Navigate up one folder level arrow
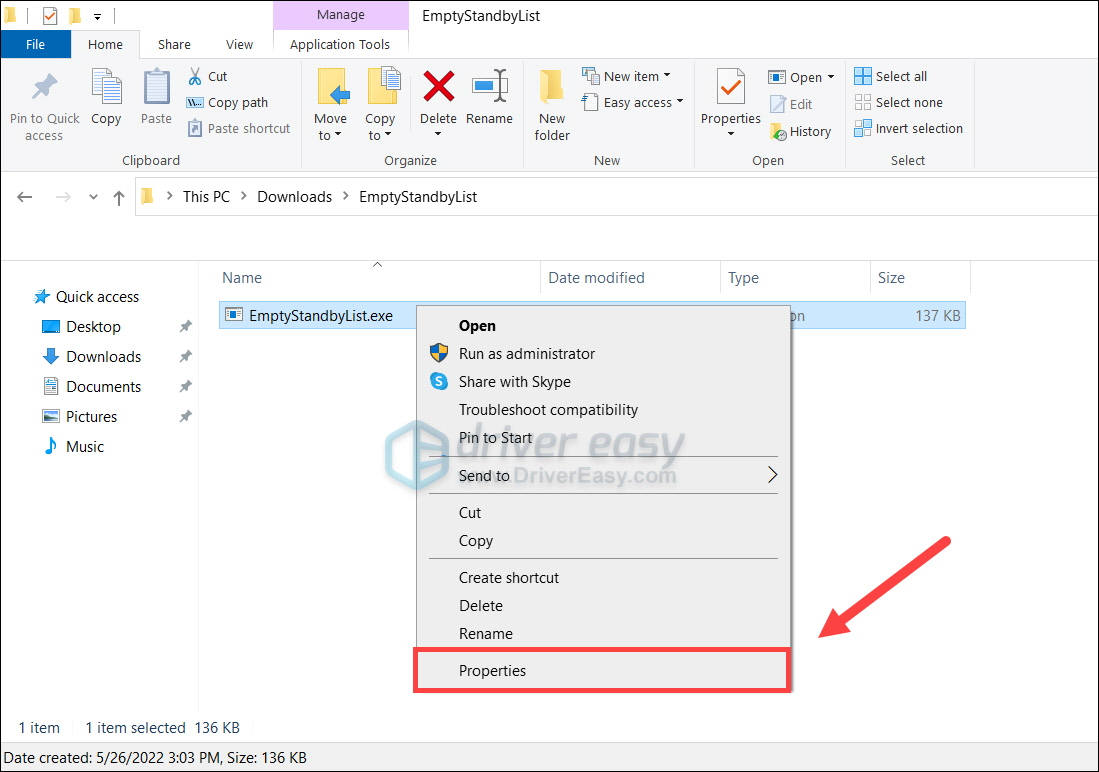Viewport: 1099px width, 772px height. [x=118, y=197]
